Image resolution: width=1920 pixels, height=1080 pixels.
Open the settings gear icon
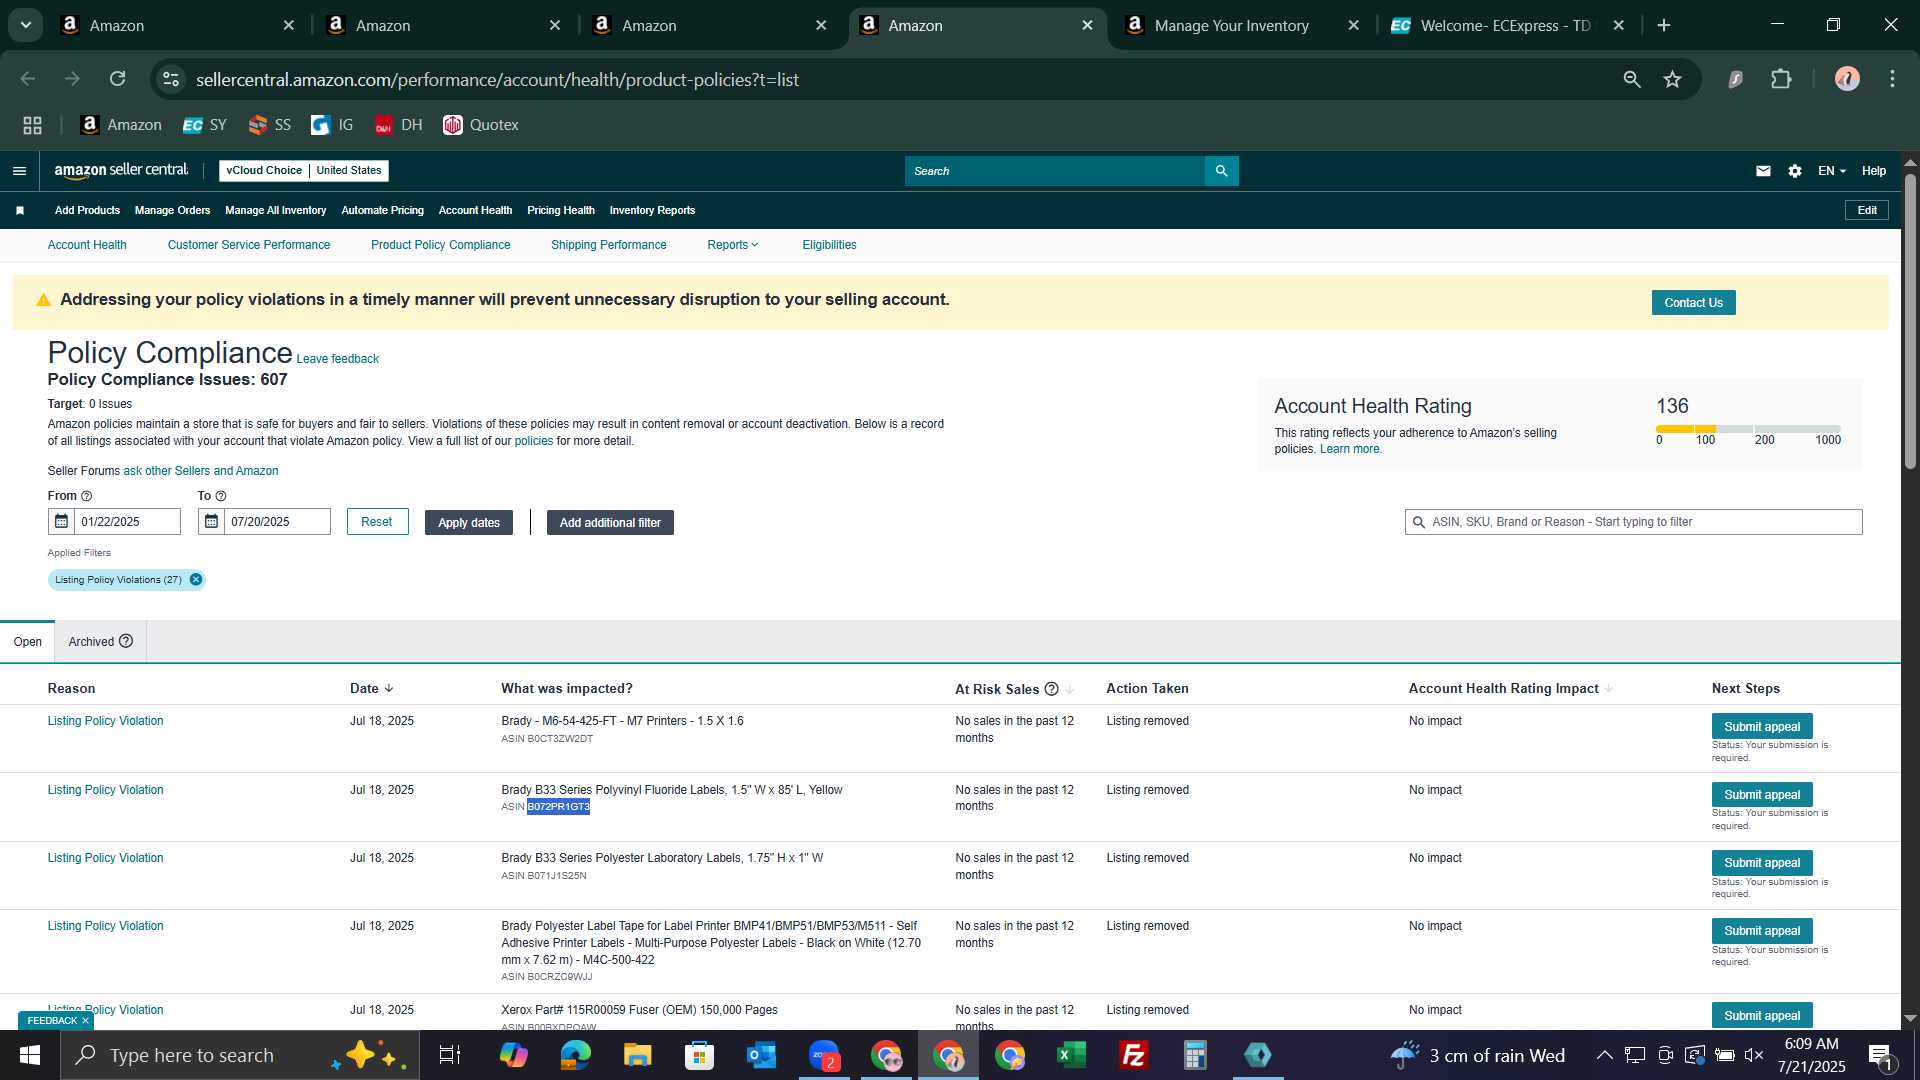(x=1795, y=171)
